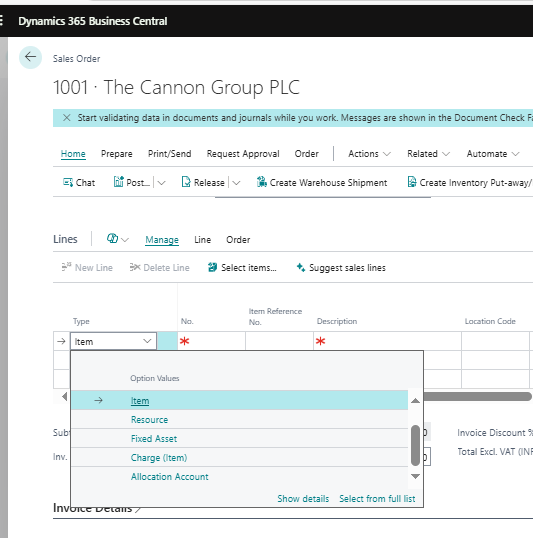The image size is (533, 538).
Task: Click the Post action icon
Action: (118, 182)
